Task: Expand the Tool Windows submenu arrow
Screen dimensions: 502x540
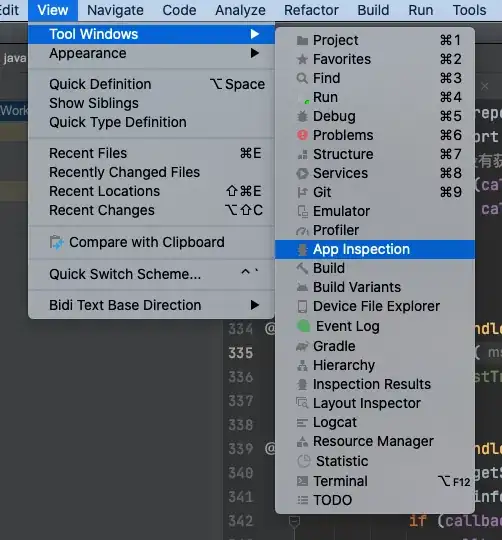Action: pyautogui.click(x=255, y=34)
